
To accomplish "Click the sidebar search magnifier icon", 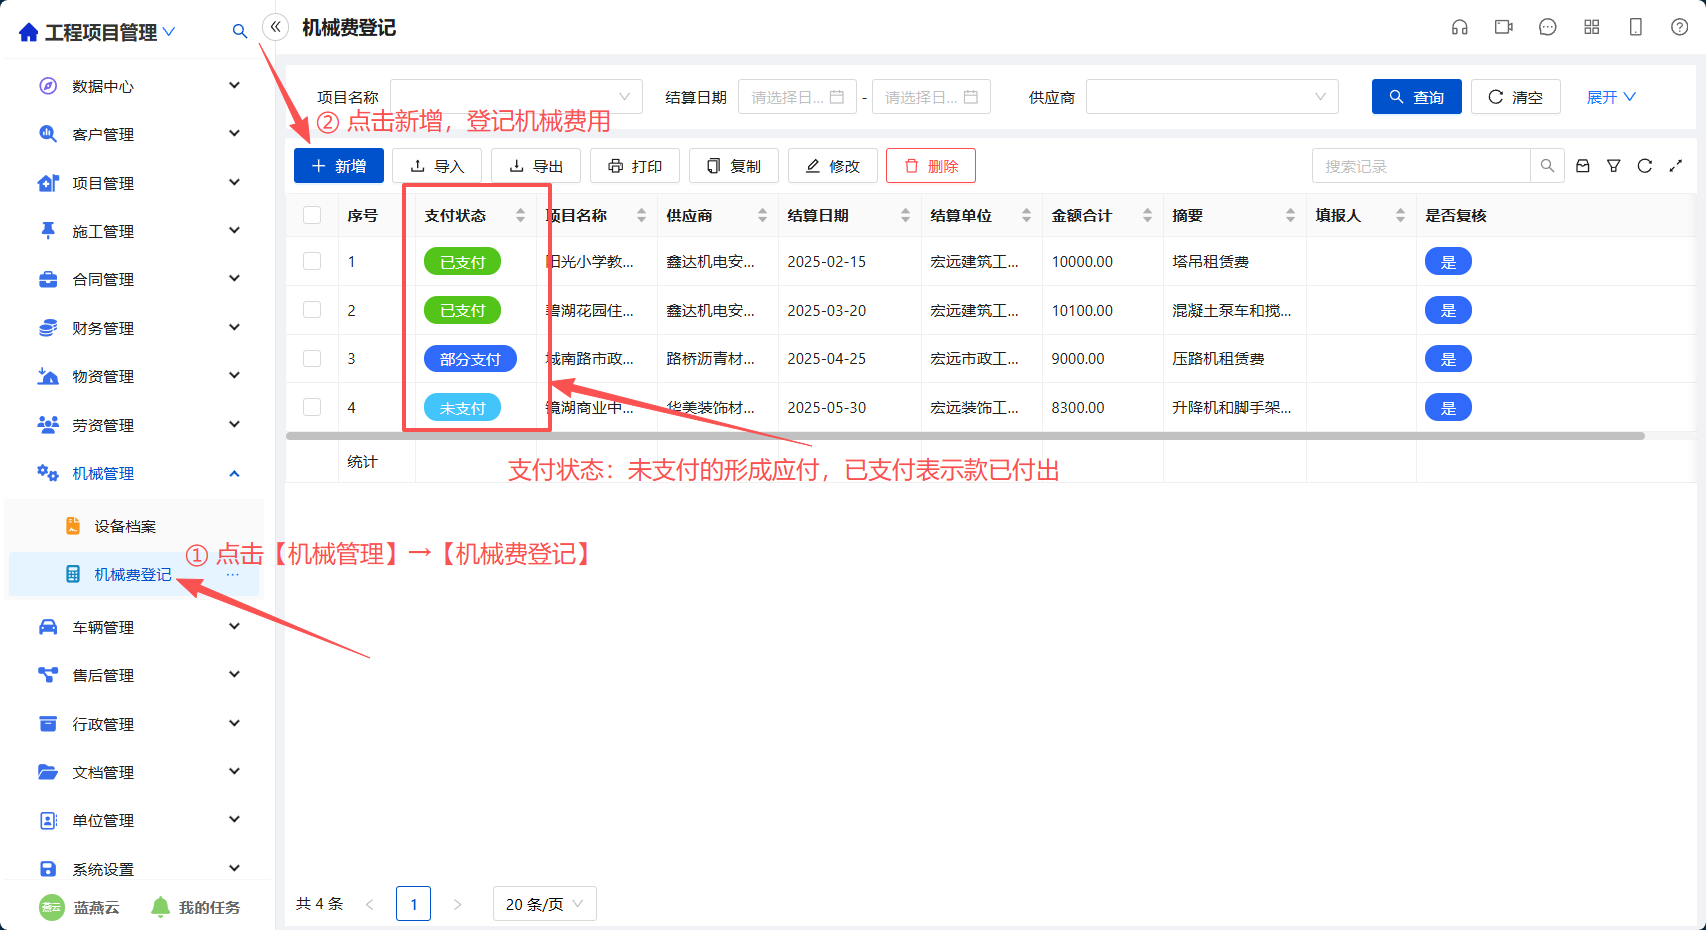I will [x=239, y=32].
